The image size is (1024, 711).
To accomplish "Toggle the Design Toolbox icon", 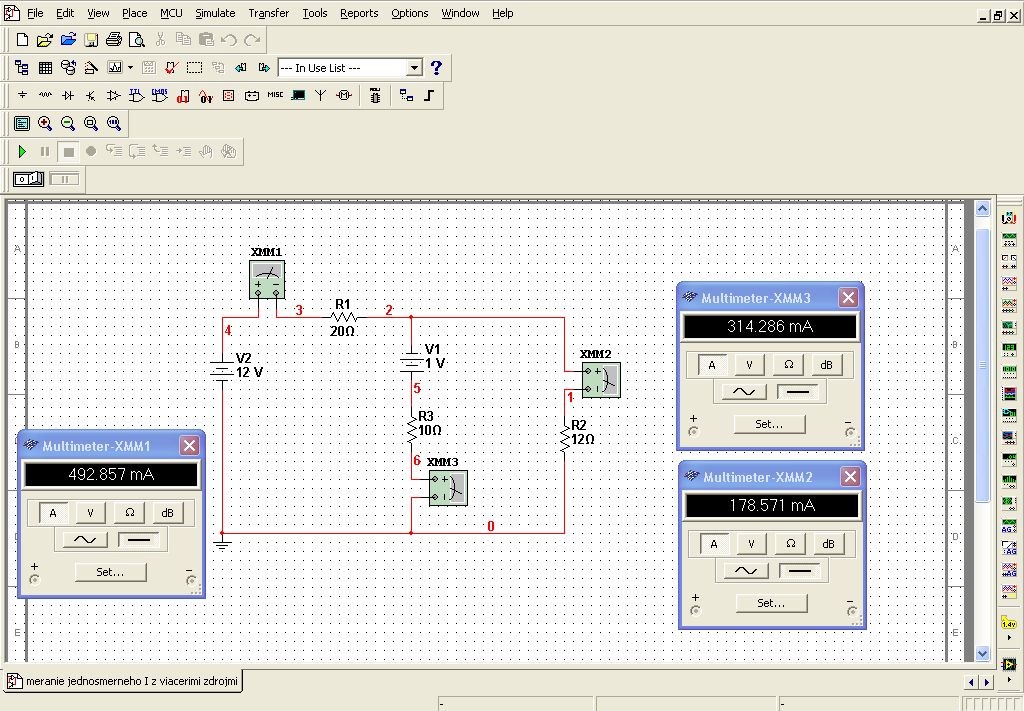I will 22,67.
